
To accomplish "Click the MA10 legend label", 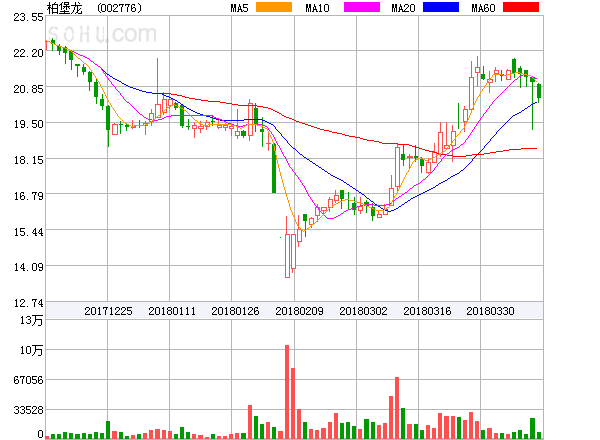I will click(x=317, y=8).
